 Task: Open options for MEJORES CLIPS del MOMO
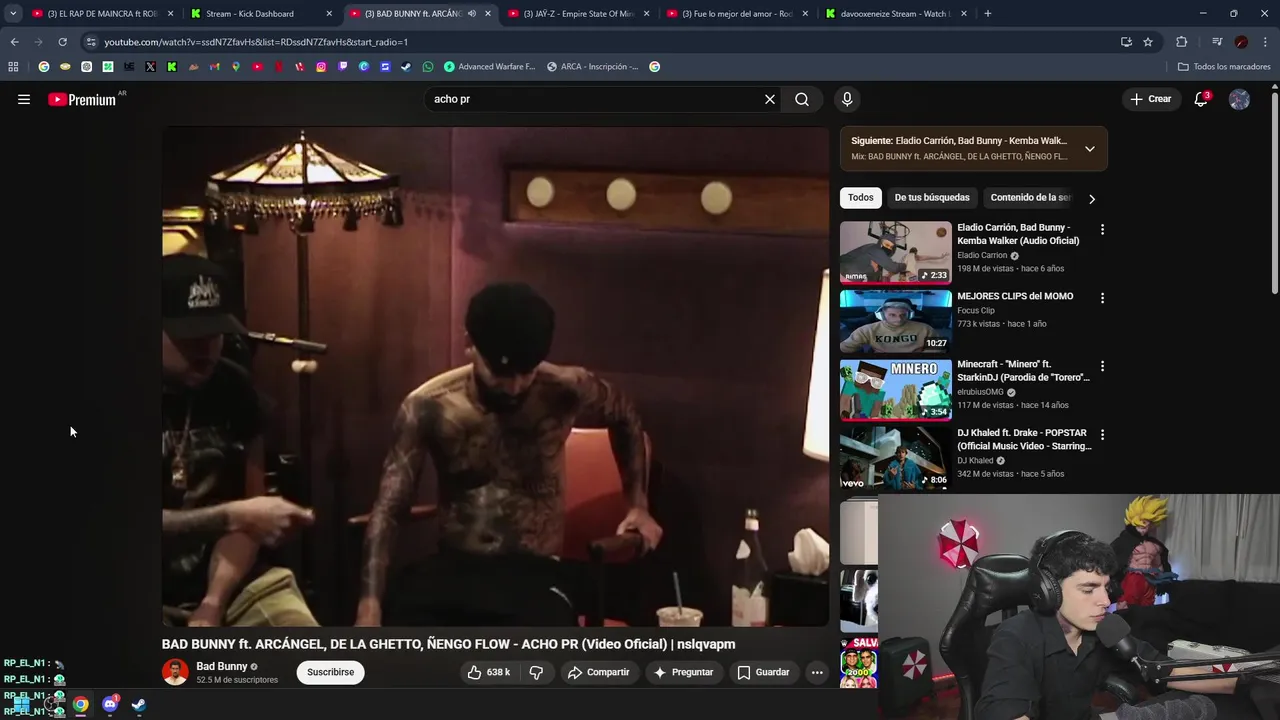click(x=1102, y=298)
